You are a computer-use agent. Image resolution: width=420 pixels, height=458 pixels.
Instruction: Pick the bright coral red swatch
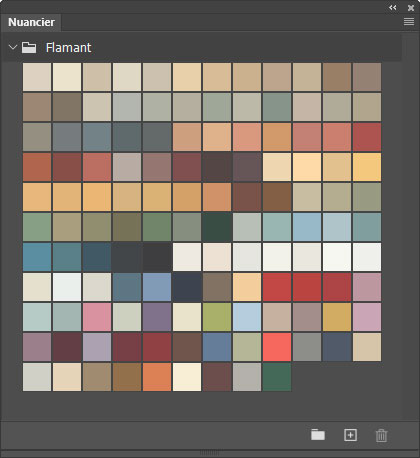[x=277, y=347]
